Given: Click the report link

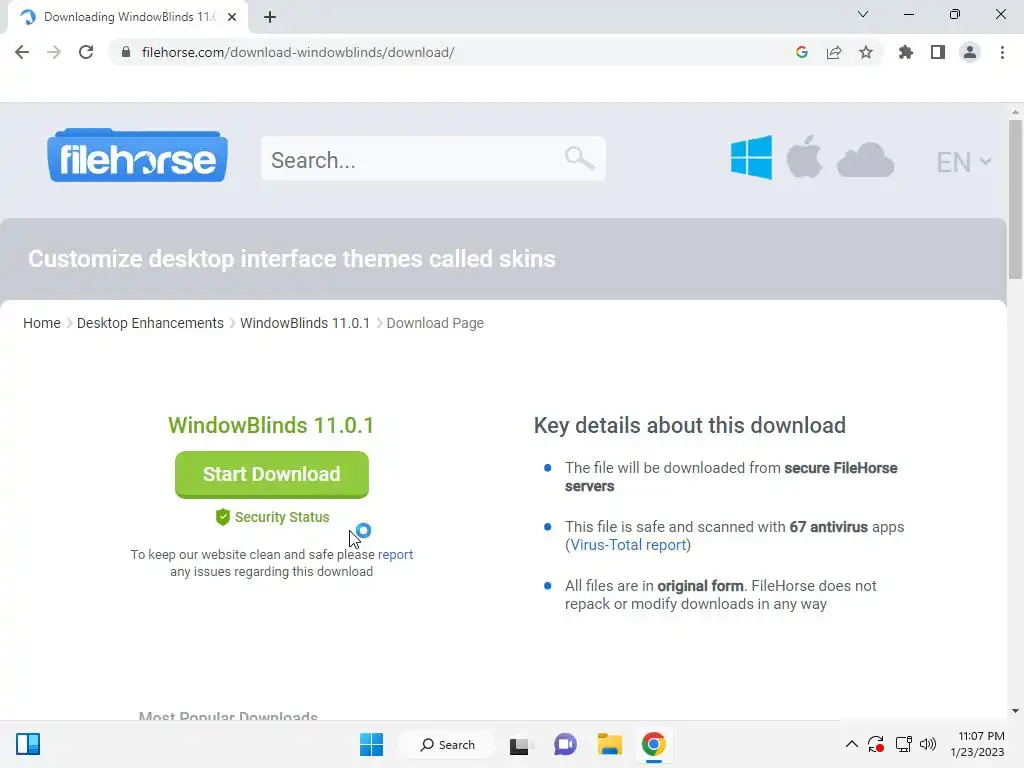Looking at the screenshot, I should 395,554.
